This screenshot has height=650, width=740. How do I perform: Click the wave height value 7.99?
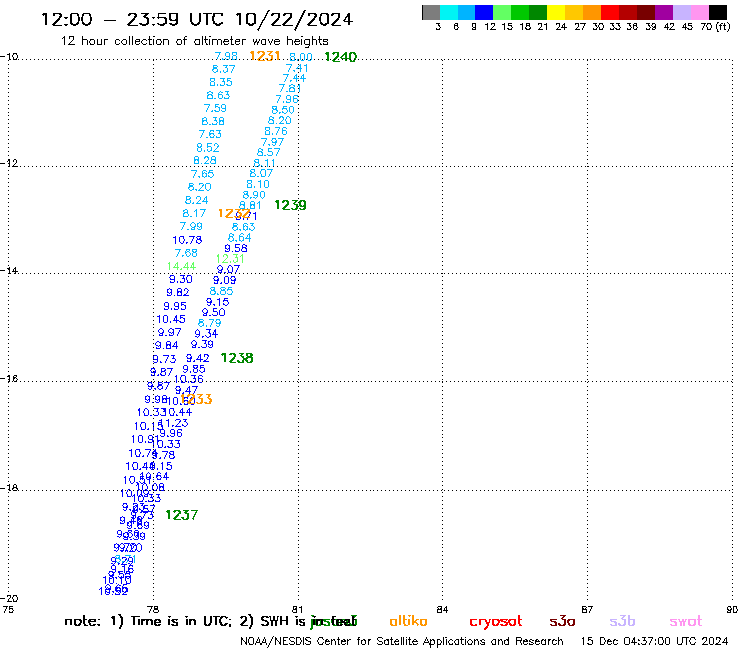tap(191, 227)
